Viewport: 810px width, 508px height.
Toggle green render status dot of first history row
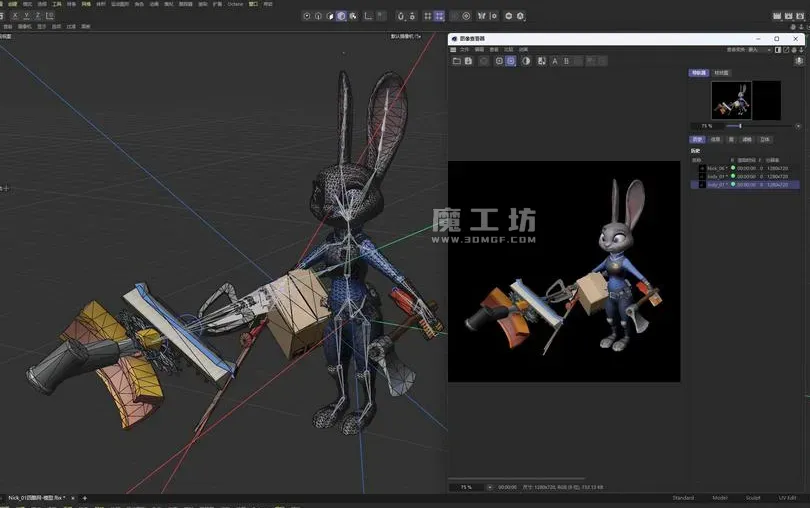[x=733, y=167]
